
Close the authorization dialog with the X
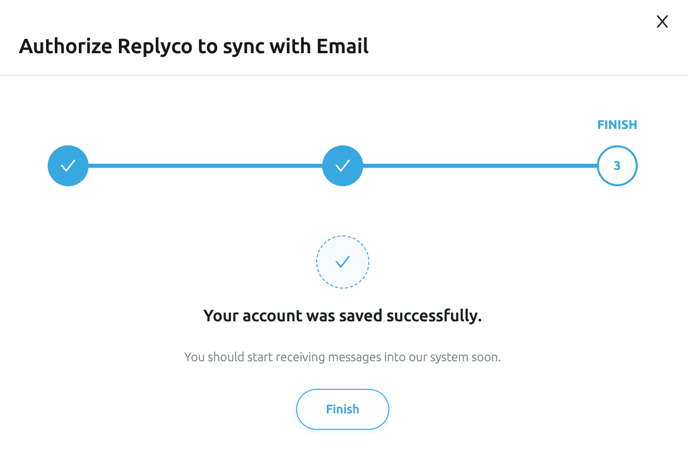click(x=662, y=22)
